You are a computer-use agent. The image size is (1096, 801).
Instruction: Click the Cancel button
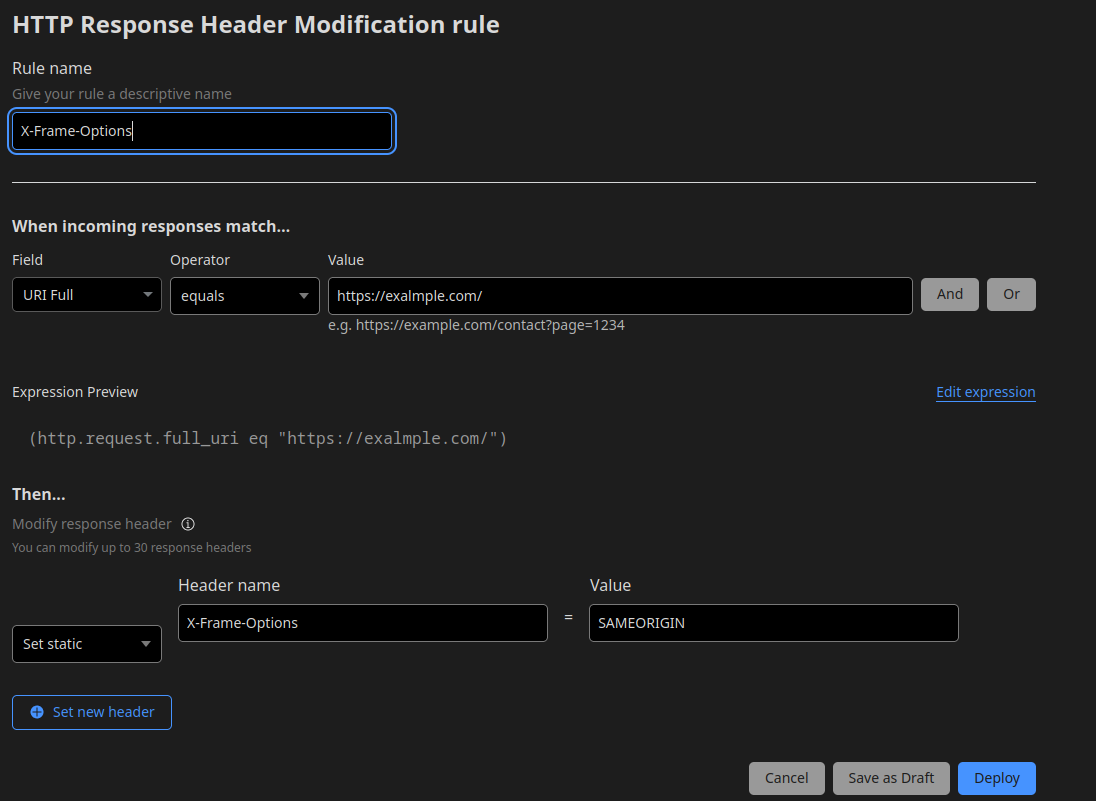point(787,778)
